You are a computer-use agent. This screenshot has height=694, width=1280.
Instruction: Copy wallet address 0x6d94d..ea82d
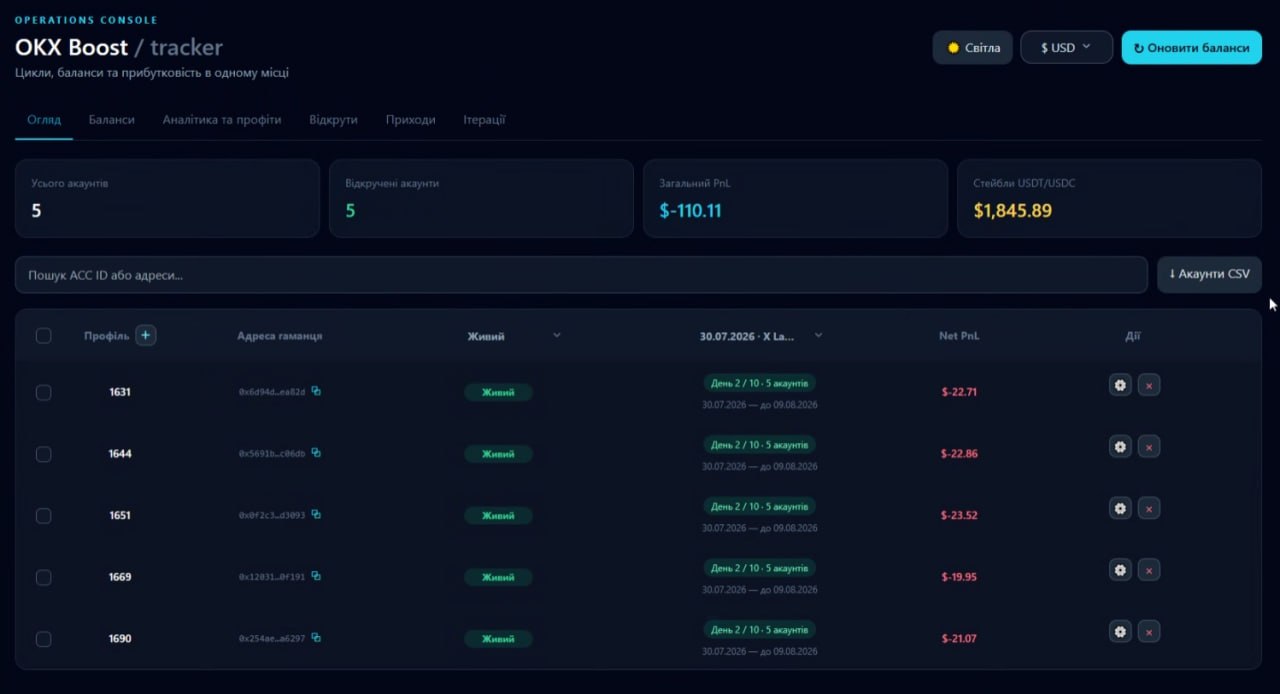[x=316, y=391]
